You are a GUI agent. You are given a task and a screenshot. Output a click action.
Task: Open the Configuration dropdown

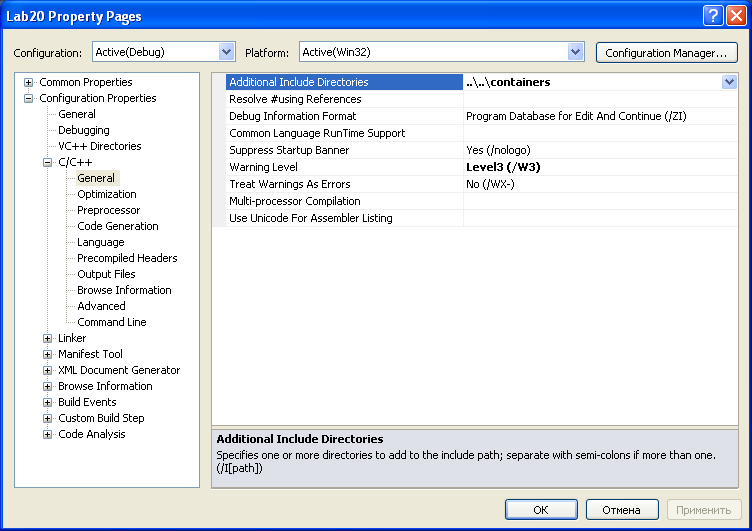[x=226, y=52]
